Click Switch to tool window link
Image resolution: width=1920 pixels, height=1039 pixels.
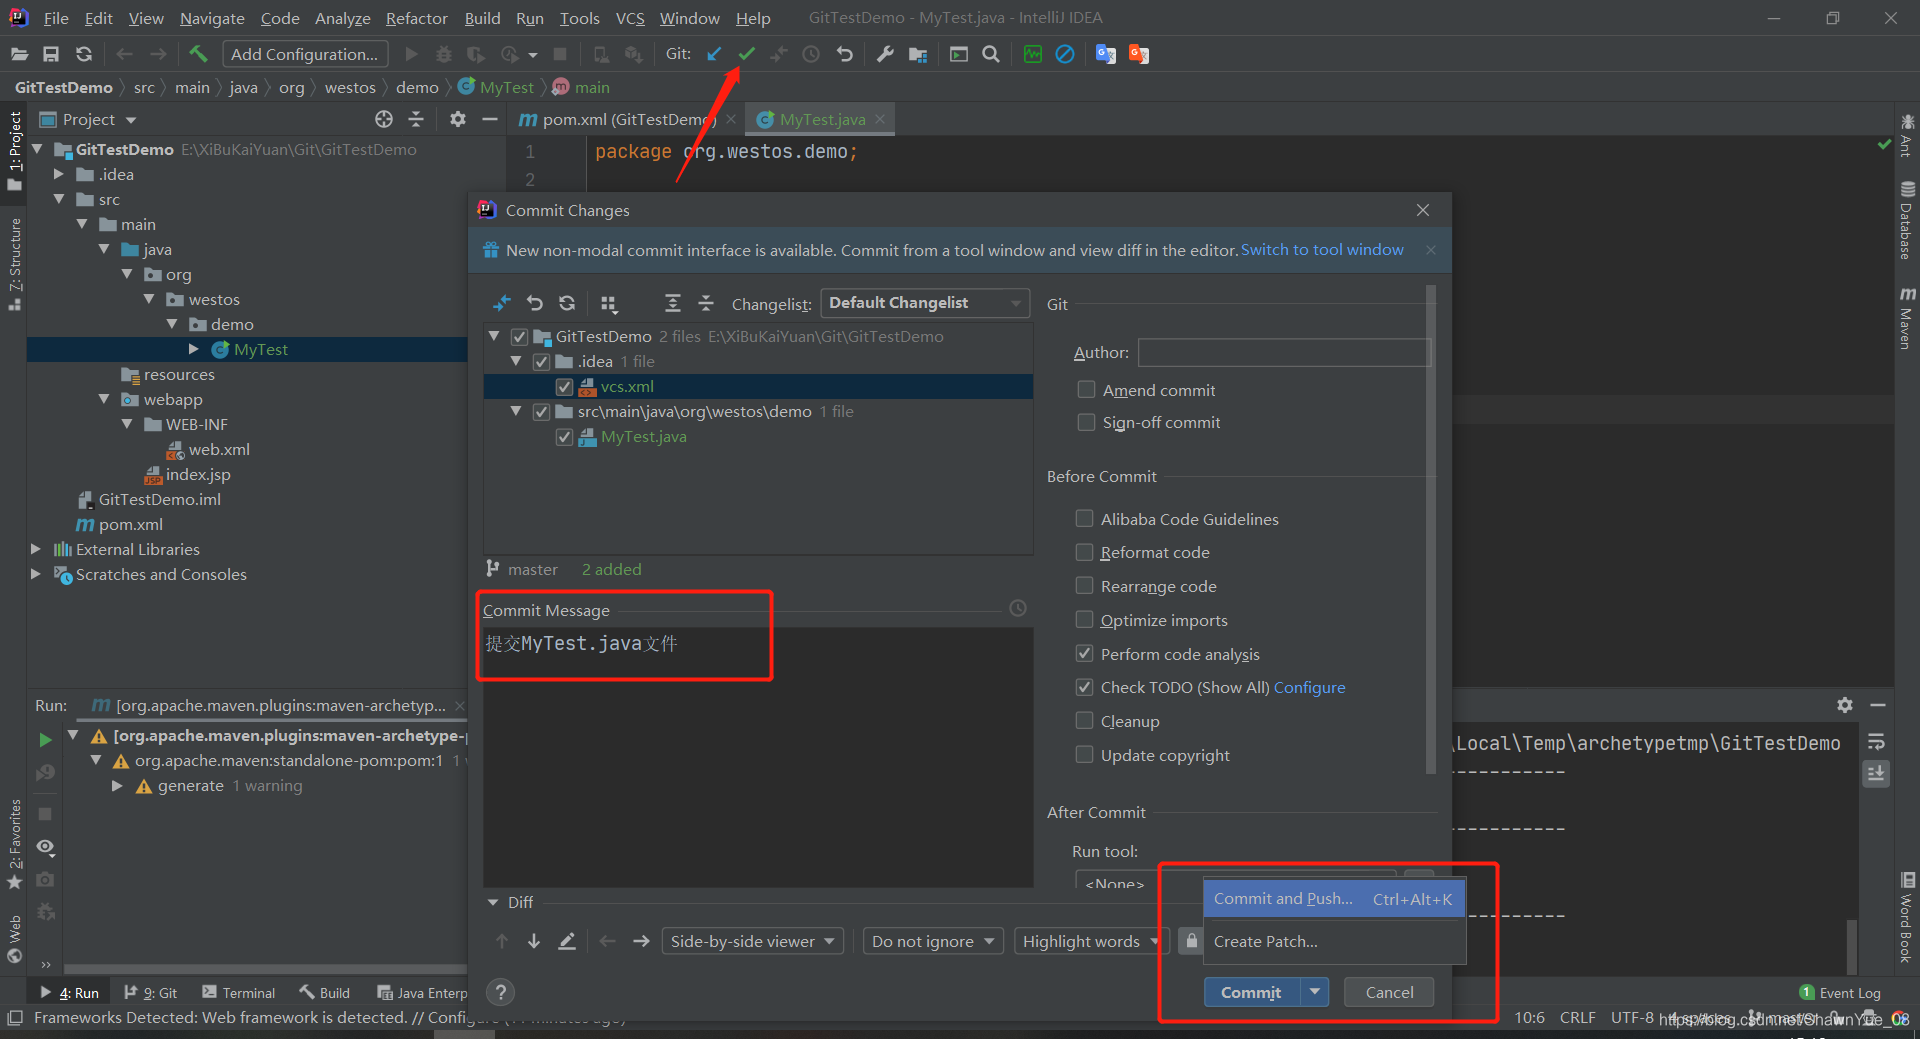click(x=1322, y=249)
